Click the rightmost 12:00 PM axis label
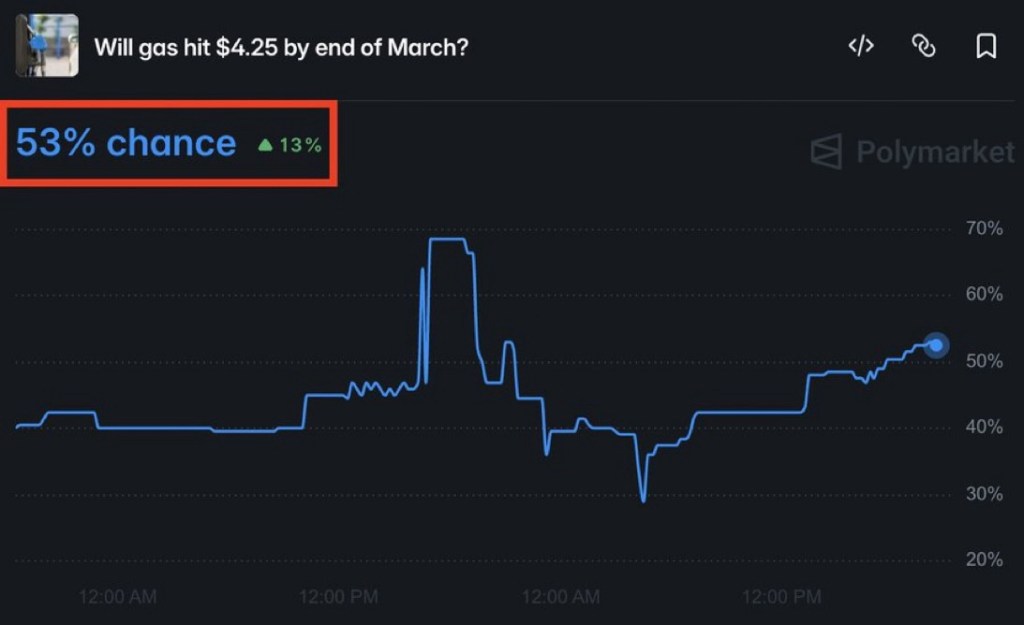Viewport: 1024px width, 625px height. tap(781, 597)
